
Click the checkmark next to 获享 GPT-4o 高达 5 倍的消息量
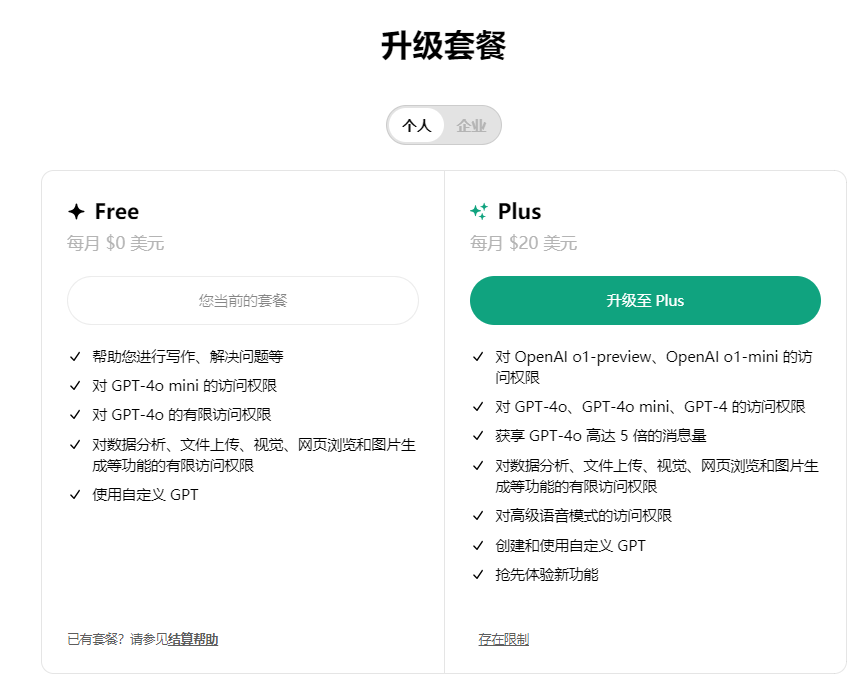tap(477, 435)
